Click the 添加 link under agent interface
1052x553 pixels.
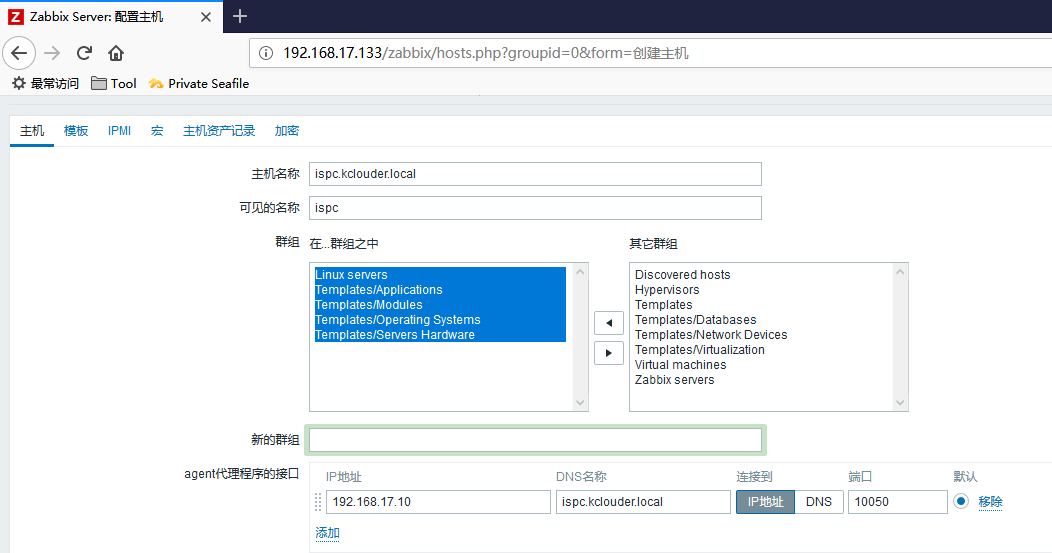click(327, 533)
